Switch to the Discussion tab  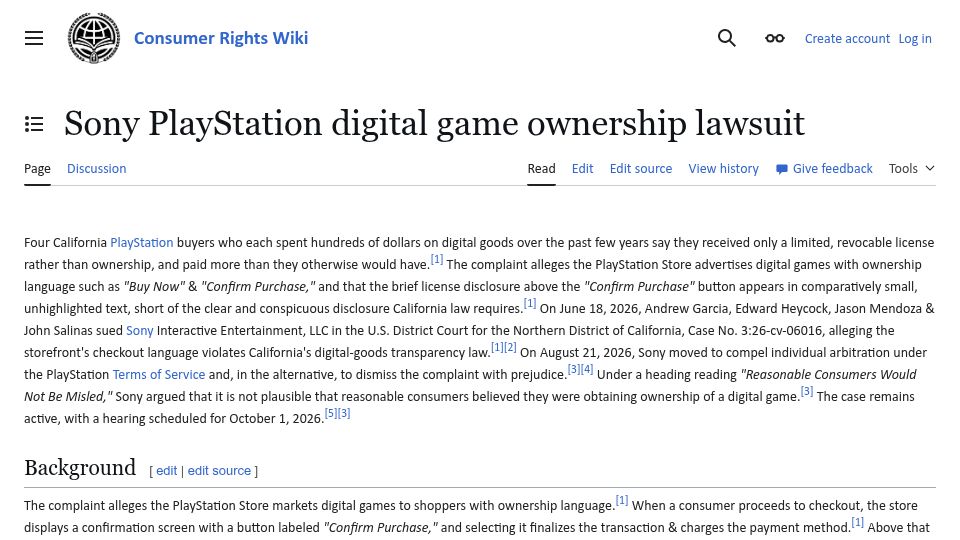tap(97, 168)
